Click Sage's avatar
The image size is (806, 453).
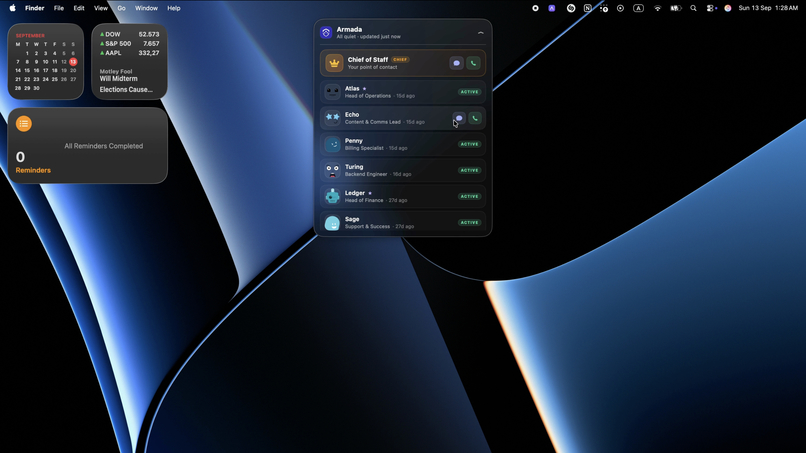[x=333, y=223]
